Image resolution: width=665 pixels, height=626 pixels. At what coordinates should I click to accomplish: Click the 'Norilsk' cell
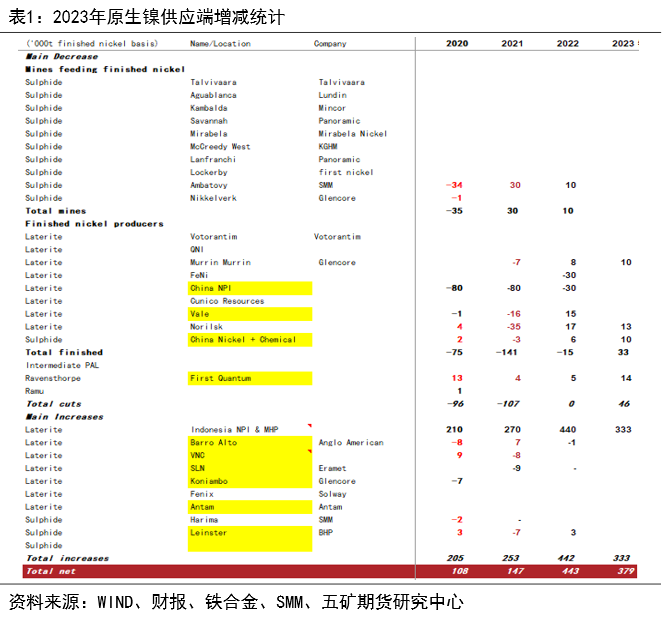point(206,327)
